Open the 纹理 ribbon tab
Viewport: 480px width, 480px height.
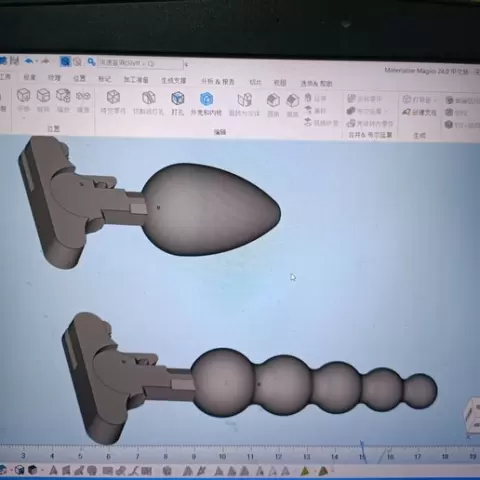[x=54, y=78]
